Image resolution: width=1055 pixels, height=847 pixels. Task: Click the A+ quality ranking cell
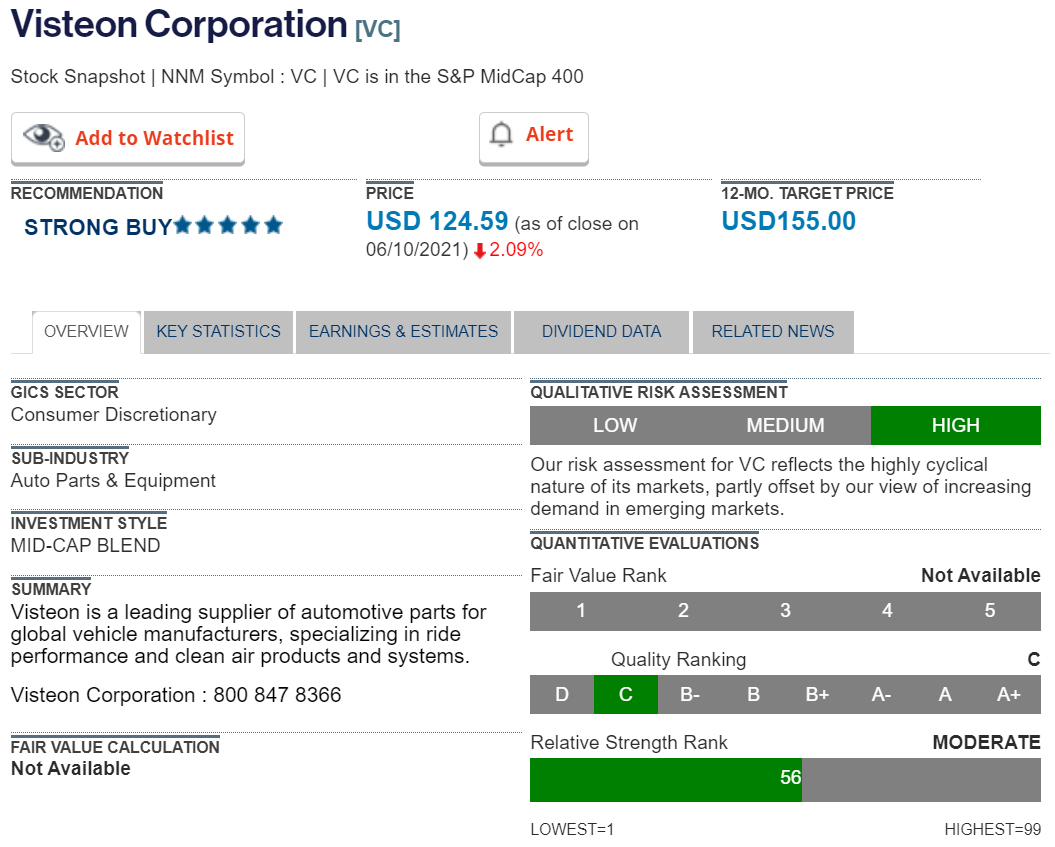[1008, 695]
